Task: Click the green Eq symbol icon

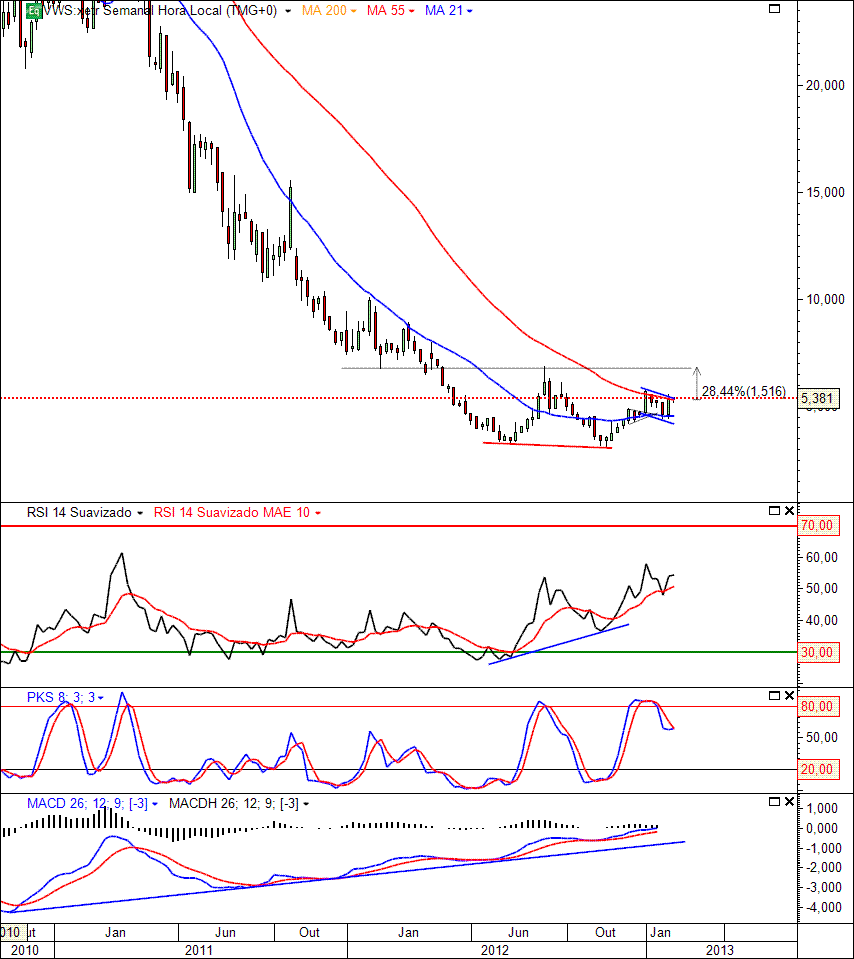Action: (x=34, y=10)
